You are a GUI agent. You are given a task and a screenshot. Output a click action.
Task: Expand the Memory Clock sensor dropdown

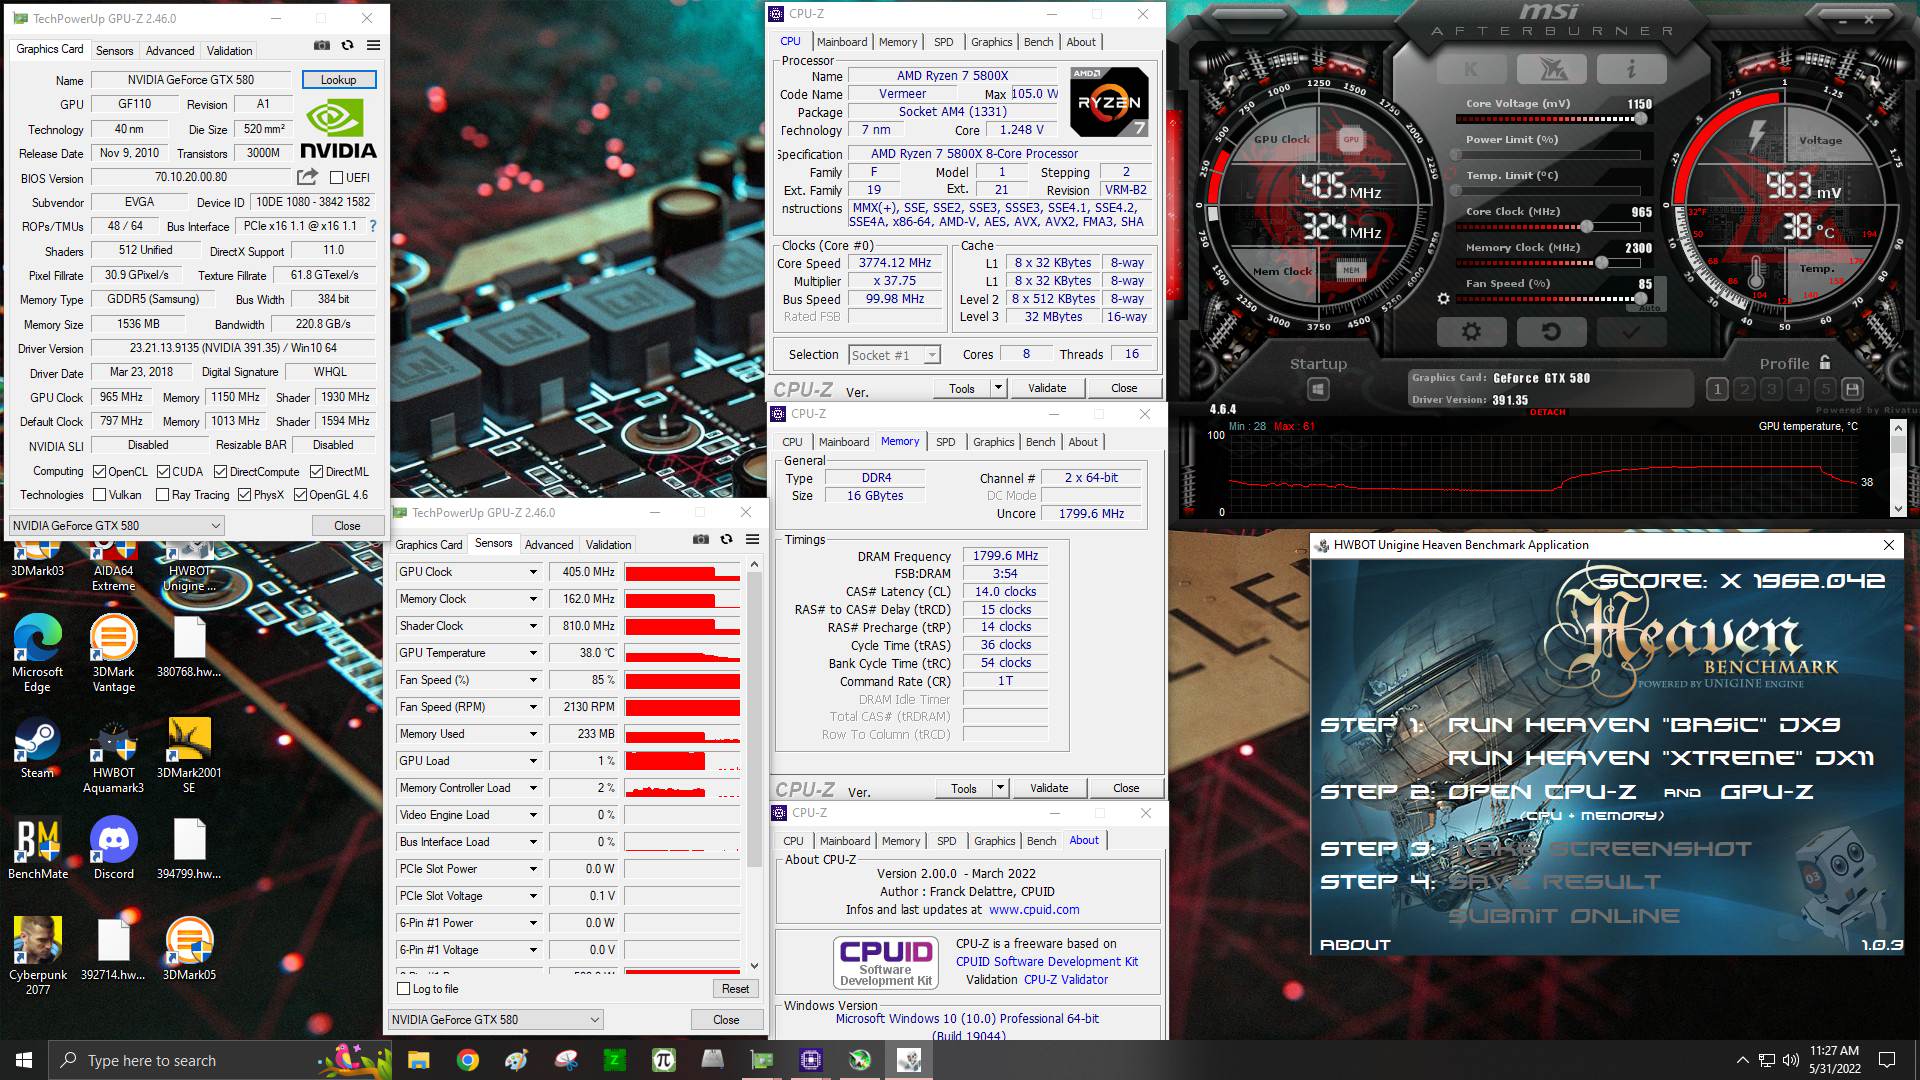[x=533, y=599]
